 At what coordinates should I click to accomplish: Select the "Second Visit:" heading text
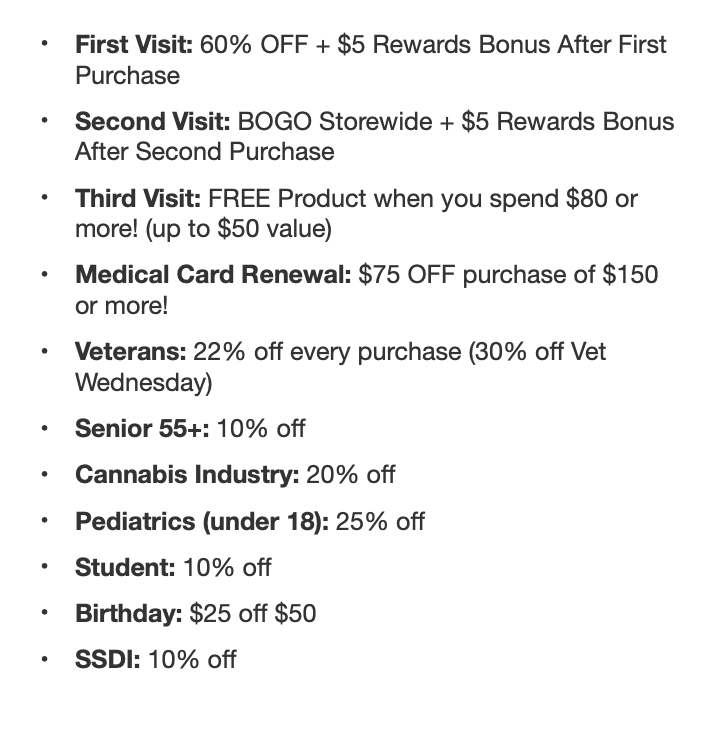coord(152,122)
